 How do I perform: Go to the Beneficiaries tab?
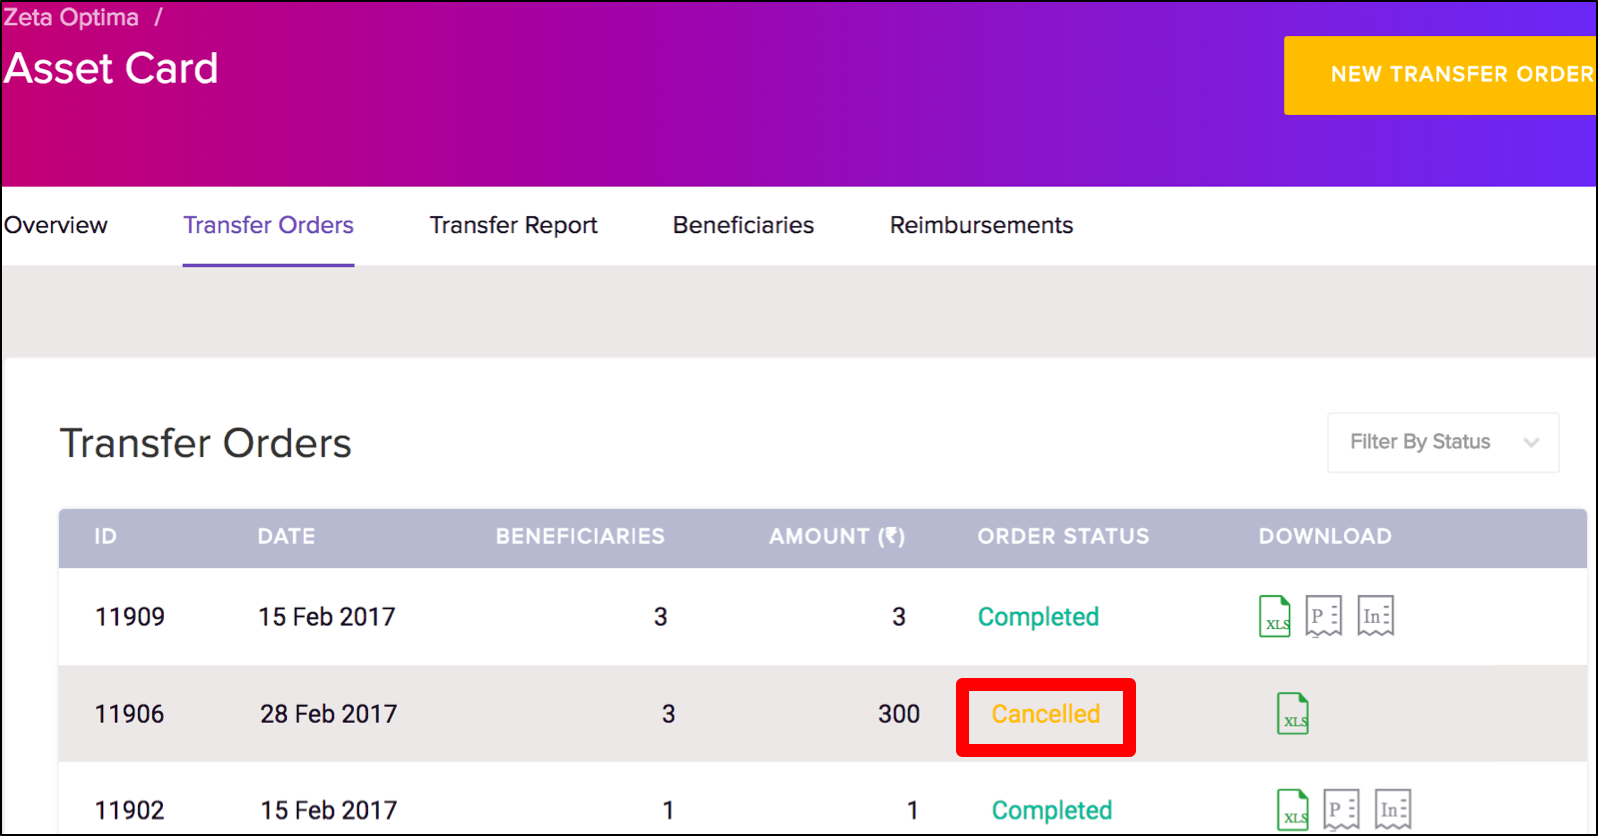coord(743,225)
